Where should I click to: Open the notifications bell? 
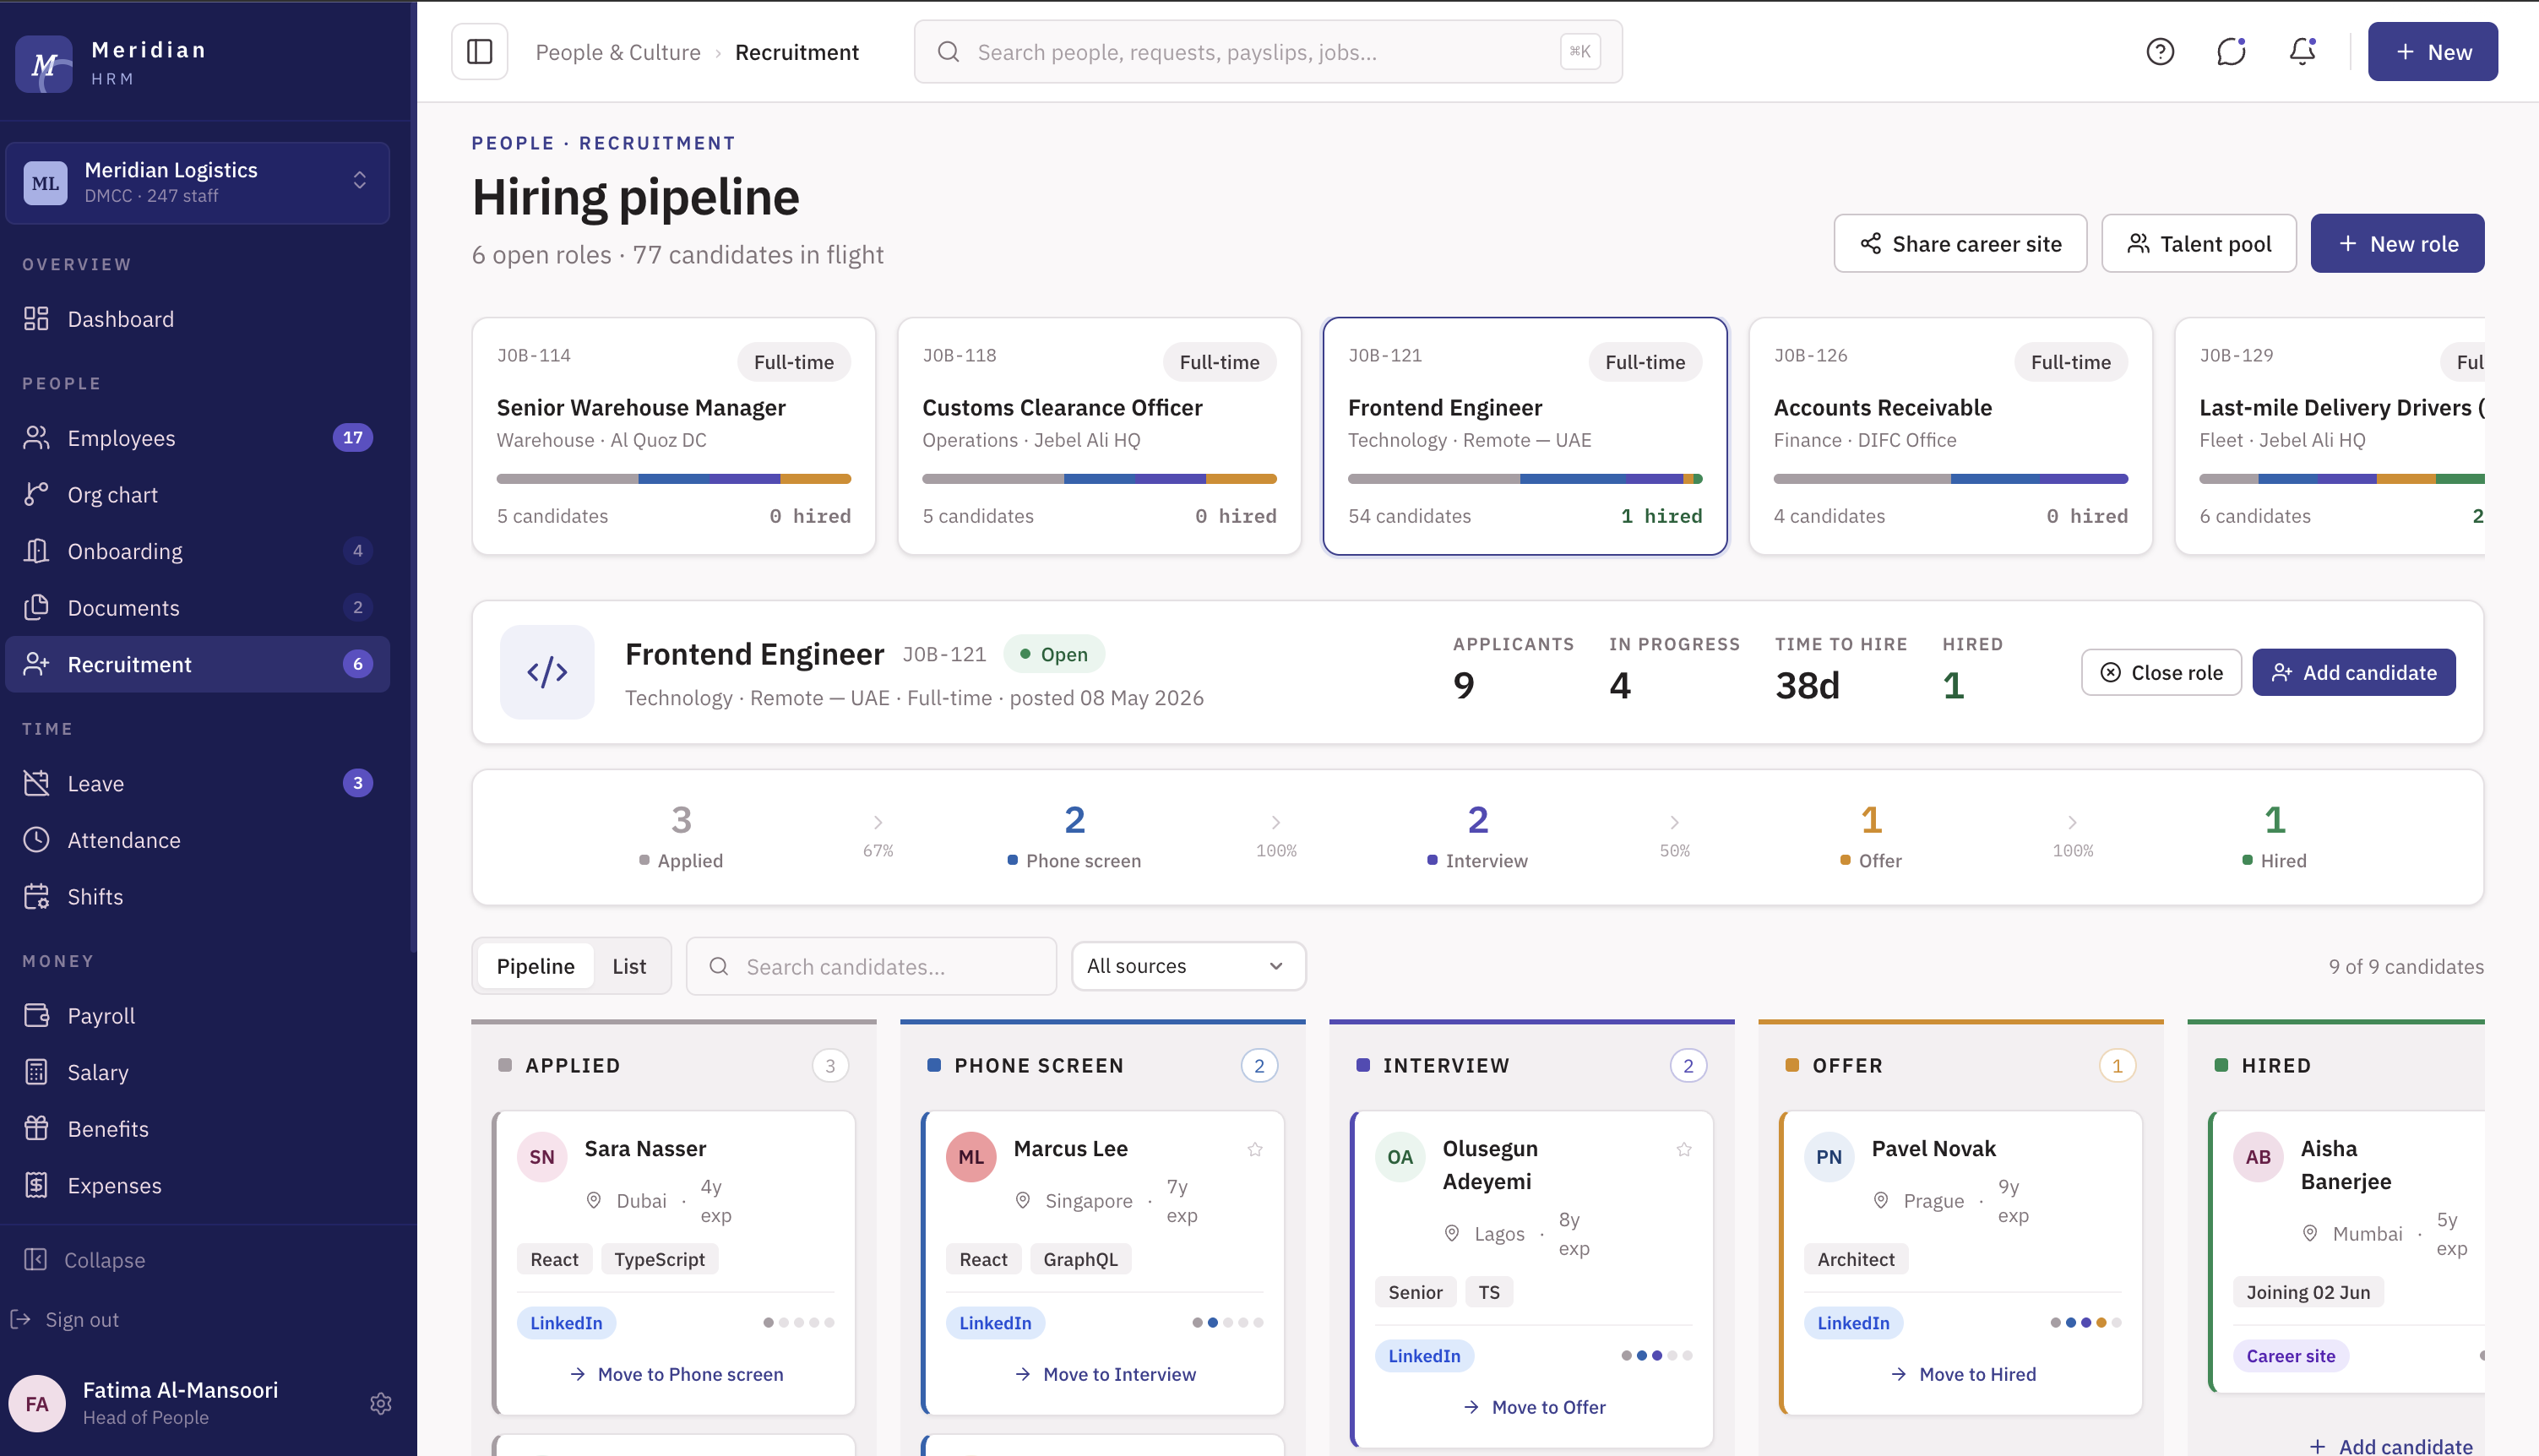point(2302,52)
